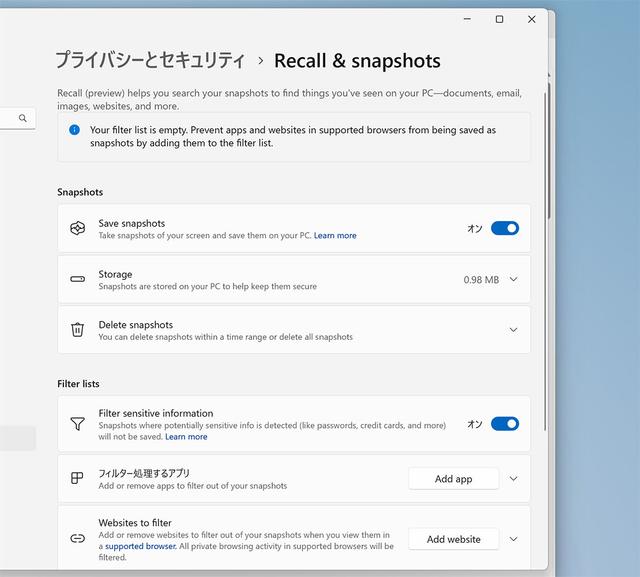Click the Recall & snapshots page title
The width and height of the screenshot is (640, 577).
pyautogui.click(x=357, y=61)
